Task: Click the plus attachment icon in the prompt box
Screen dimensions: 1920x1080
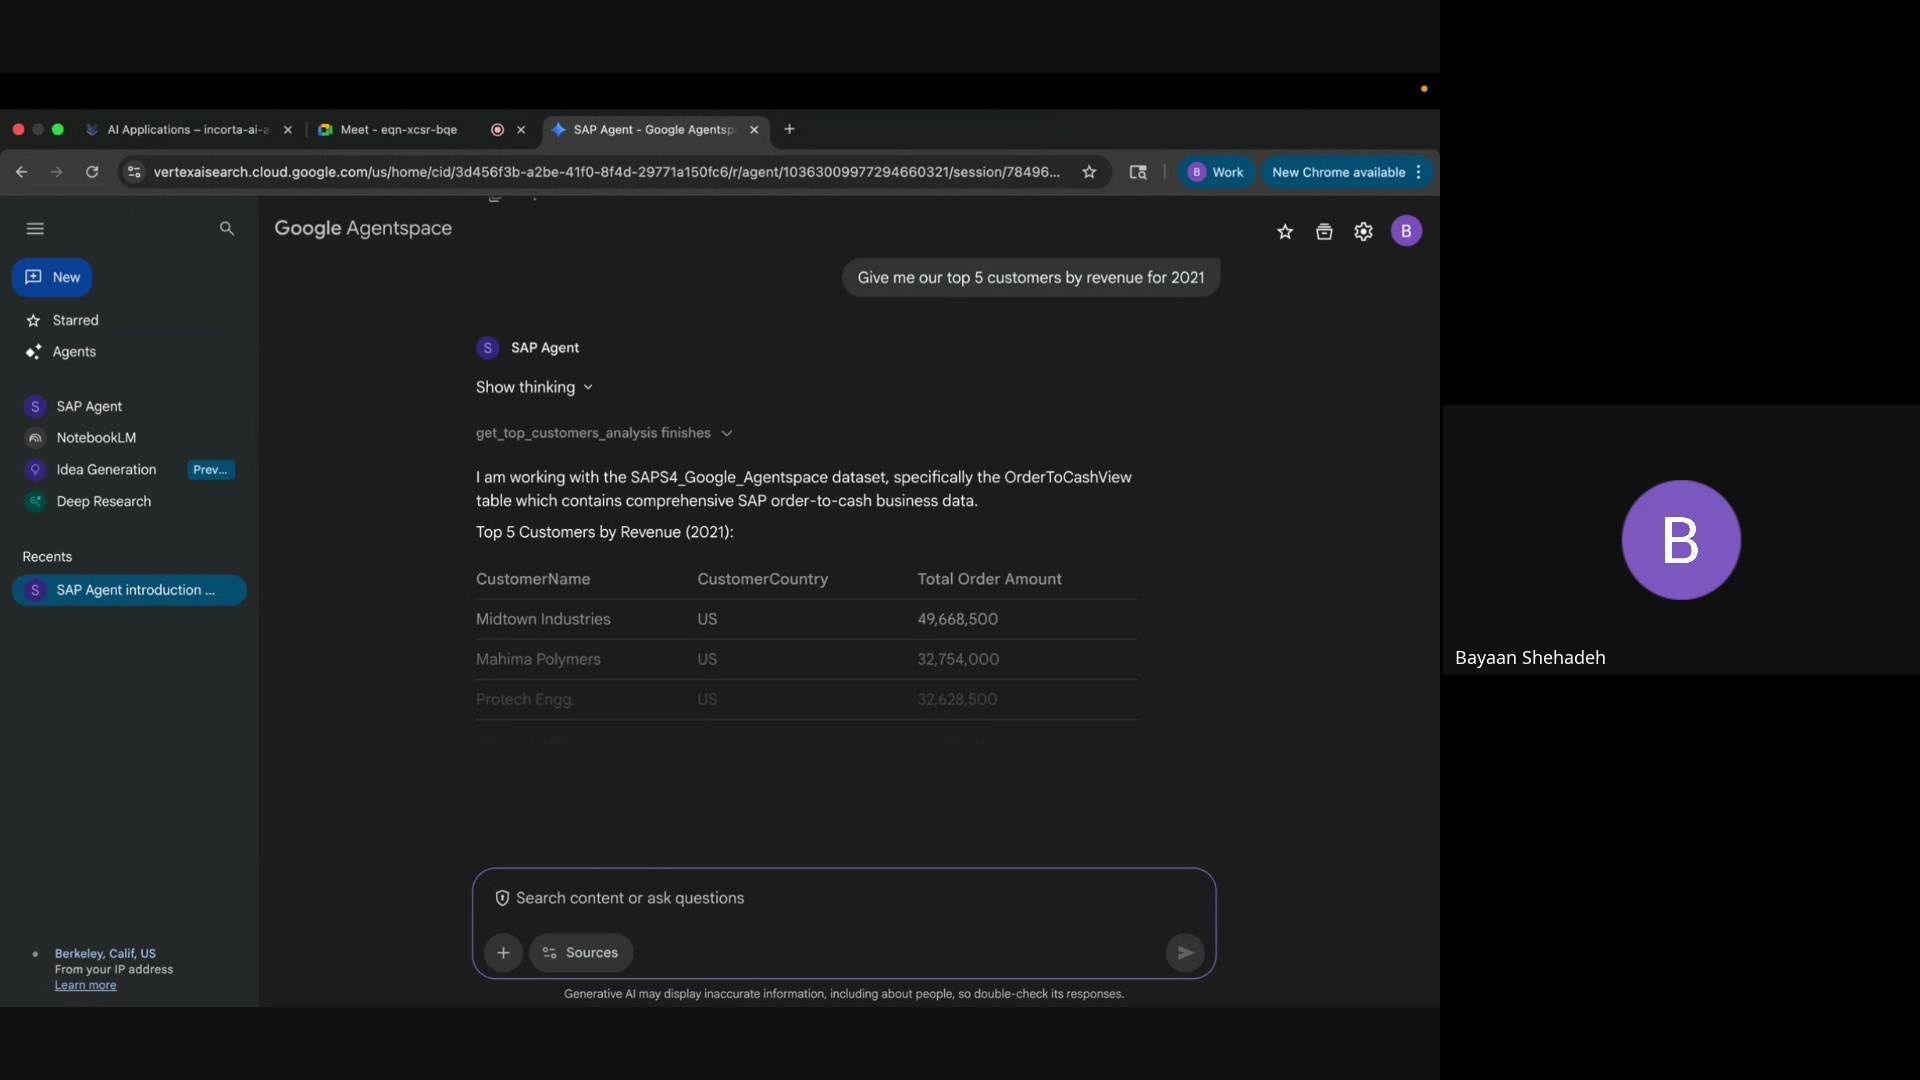Action: [x=503, y=953]
